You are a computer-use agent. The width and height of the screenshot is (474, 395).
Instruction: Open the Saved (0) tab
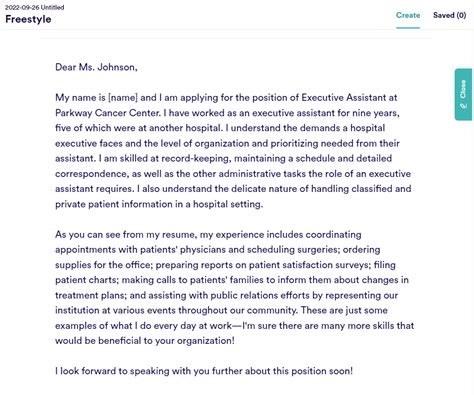click(x=449, y=15)
